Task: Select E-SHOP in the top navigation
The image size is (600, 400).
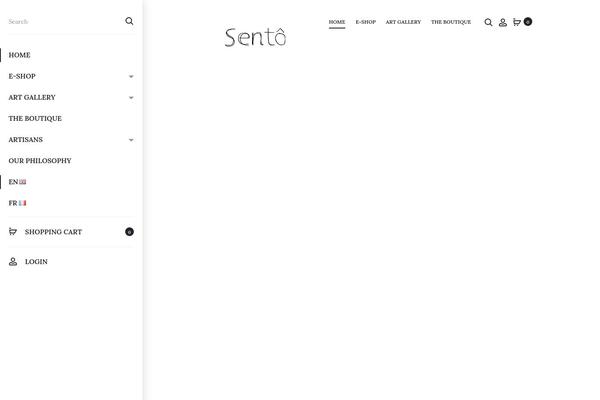Action: [x=366, y=22]
